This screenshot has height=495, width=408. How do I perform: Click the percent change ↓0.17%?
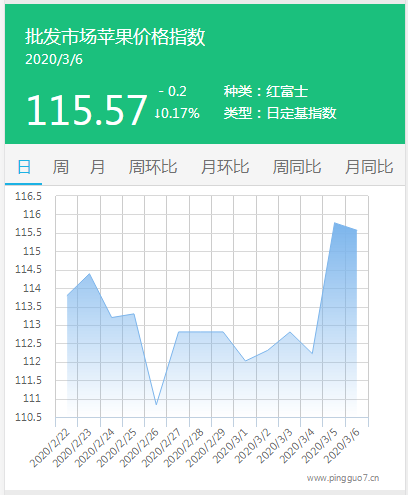(x=177, y=113)
